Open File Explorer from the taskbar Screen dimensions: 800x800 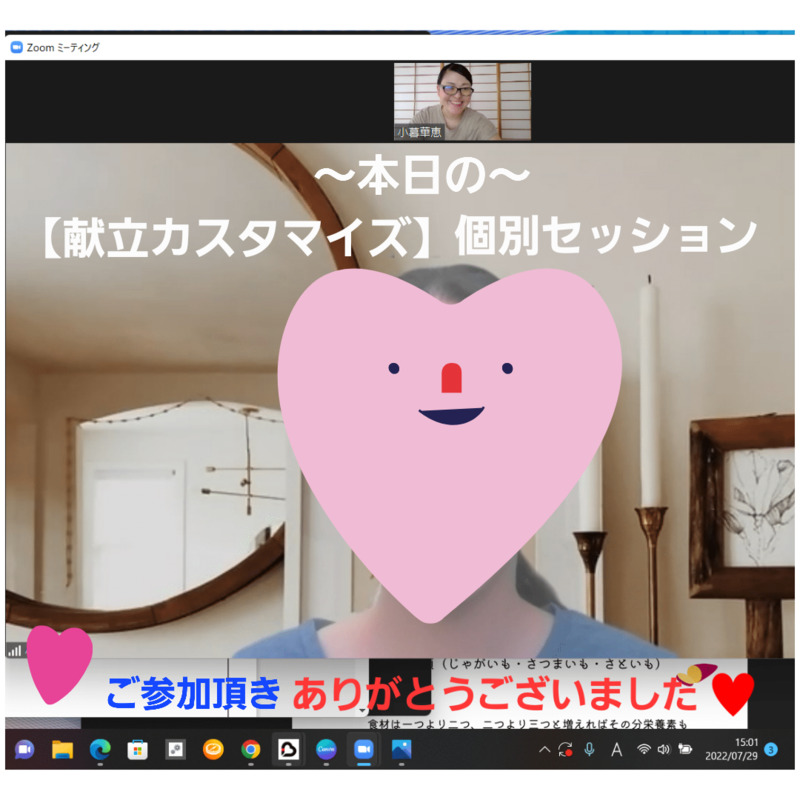coord(62,749)
